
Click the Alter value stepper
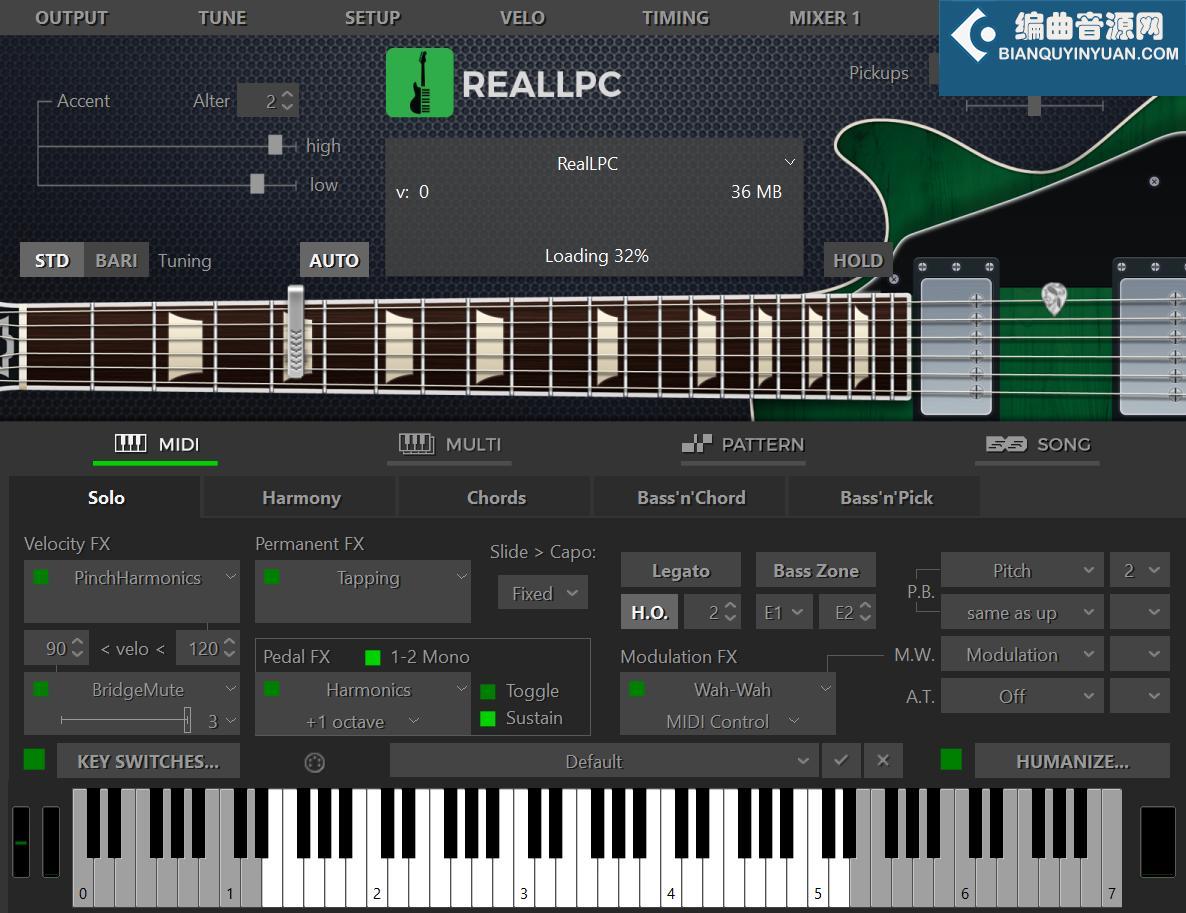(x=287, y=101)
